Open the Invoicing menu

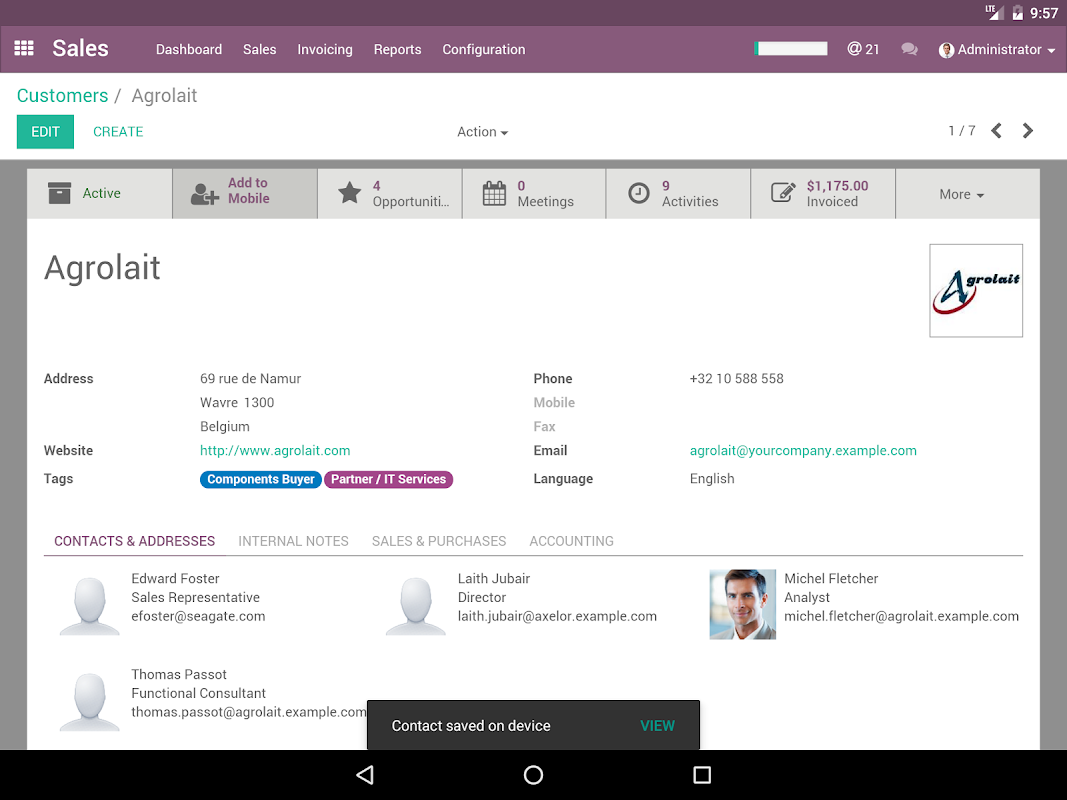pos(325,50)
